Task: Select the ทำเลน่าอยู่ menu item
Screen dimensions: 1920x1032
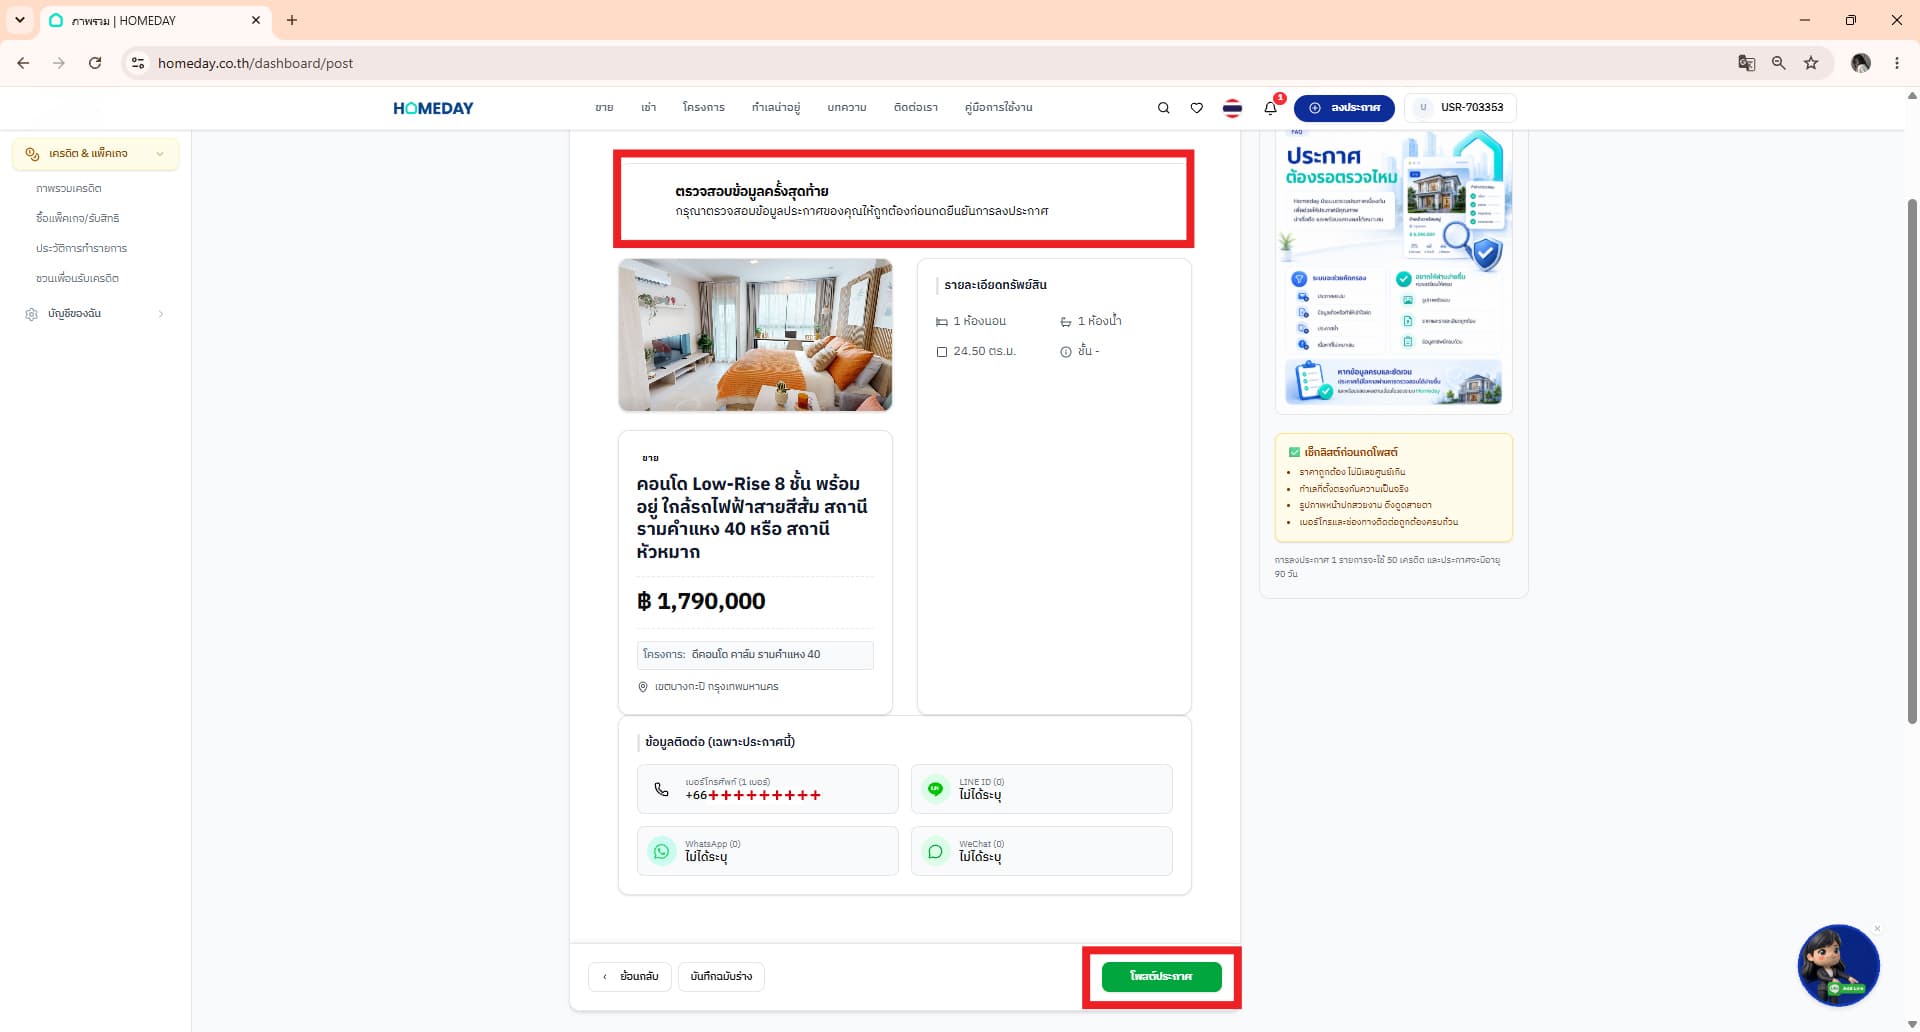Action: [x=776, y=108]
